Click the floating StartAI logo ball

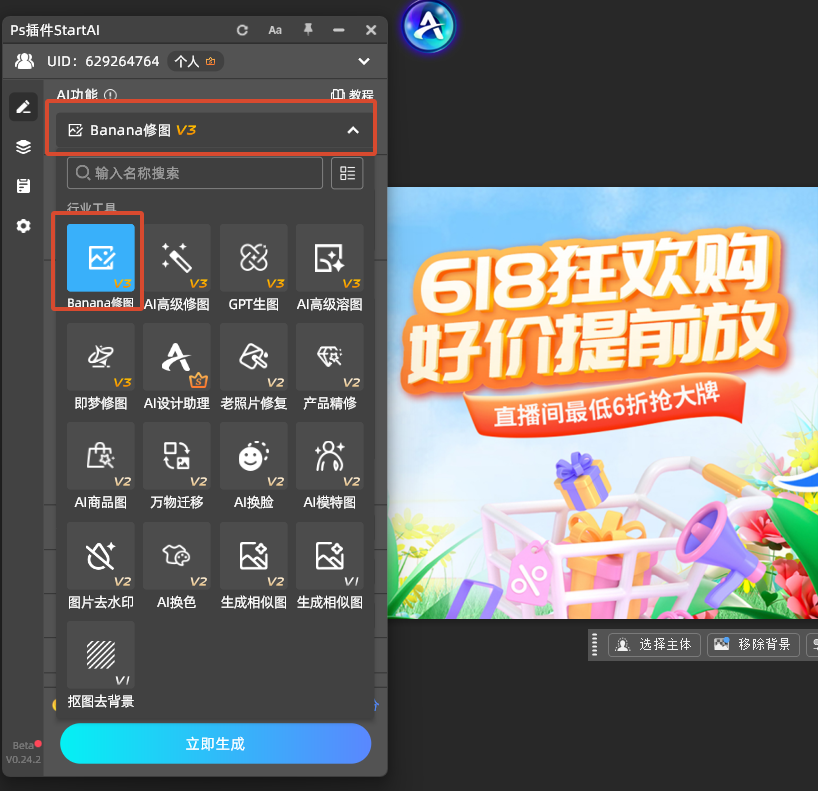click(x=429, y=27)
